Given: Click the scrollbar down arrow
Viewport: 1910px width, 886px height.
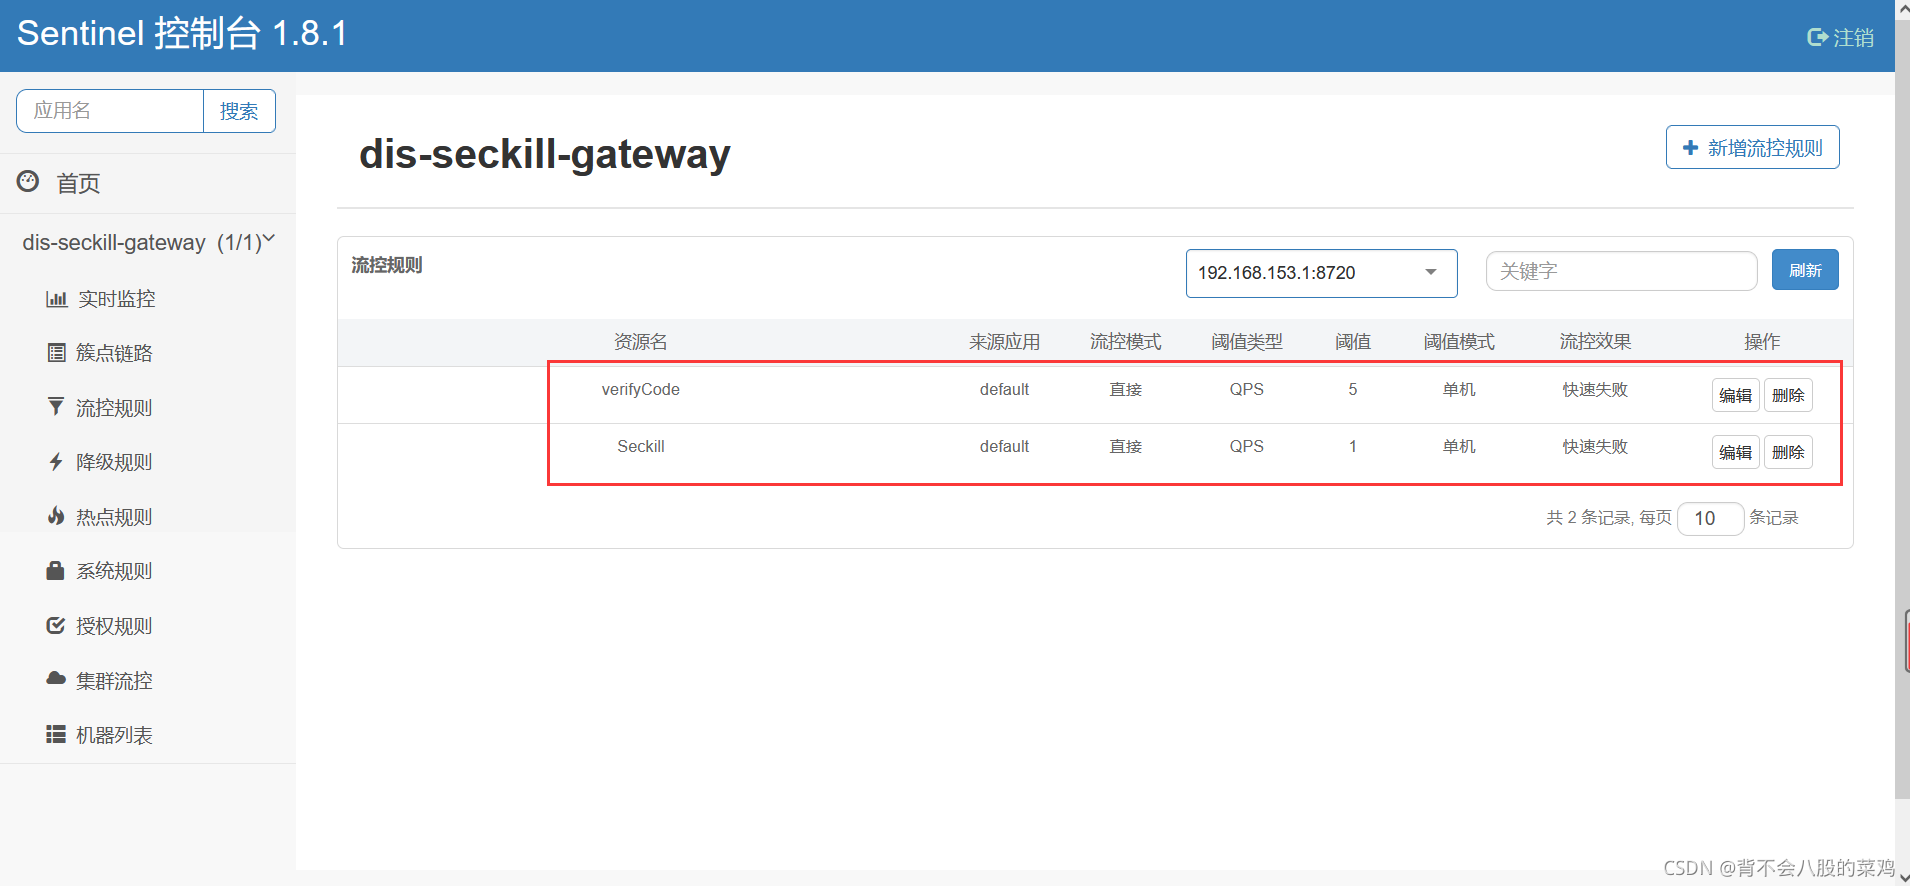Looking at the screenshot, I should 1903,877.
